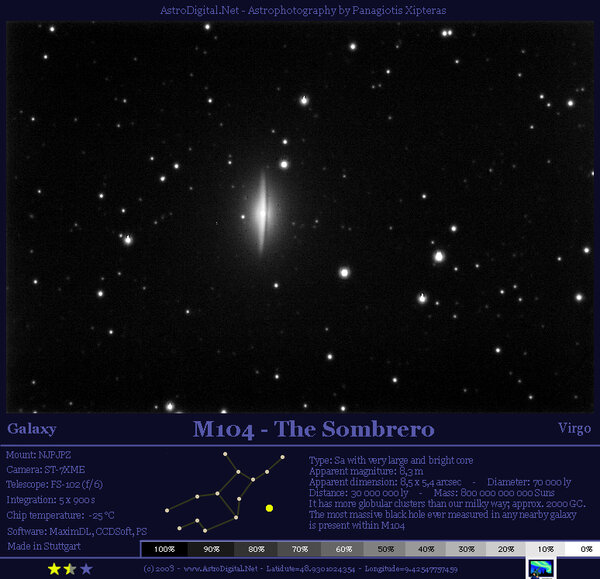The width and height of the screenshot is (600, 579).
Task: Select the 0% white grayscale swatch
Action: [582, 549]
